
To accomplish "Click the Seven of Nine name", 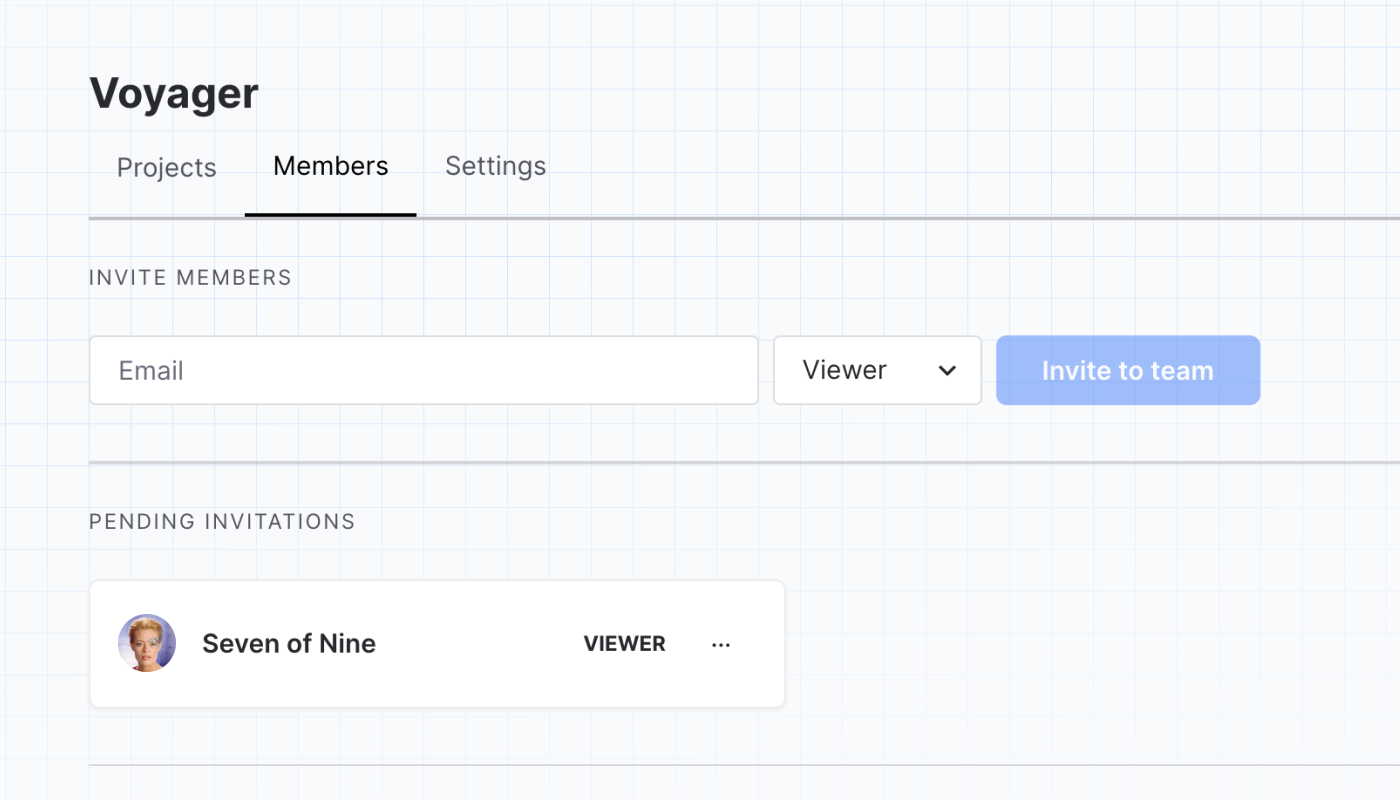I will (289, 644).
